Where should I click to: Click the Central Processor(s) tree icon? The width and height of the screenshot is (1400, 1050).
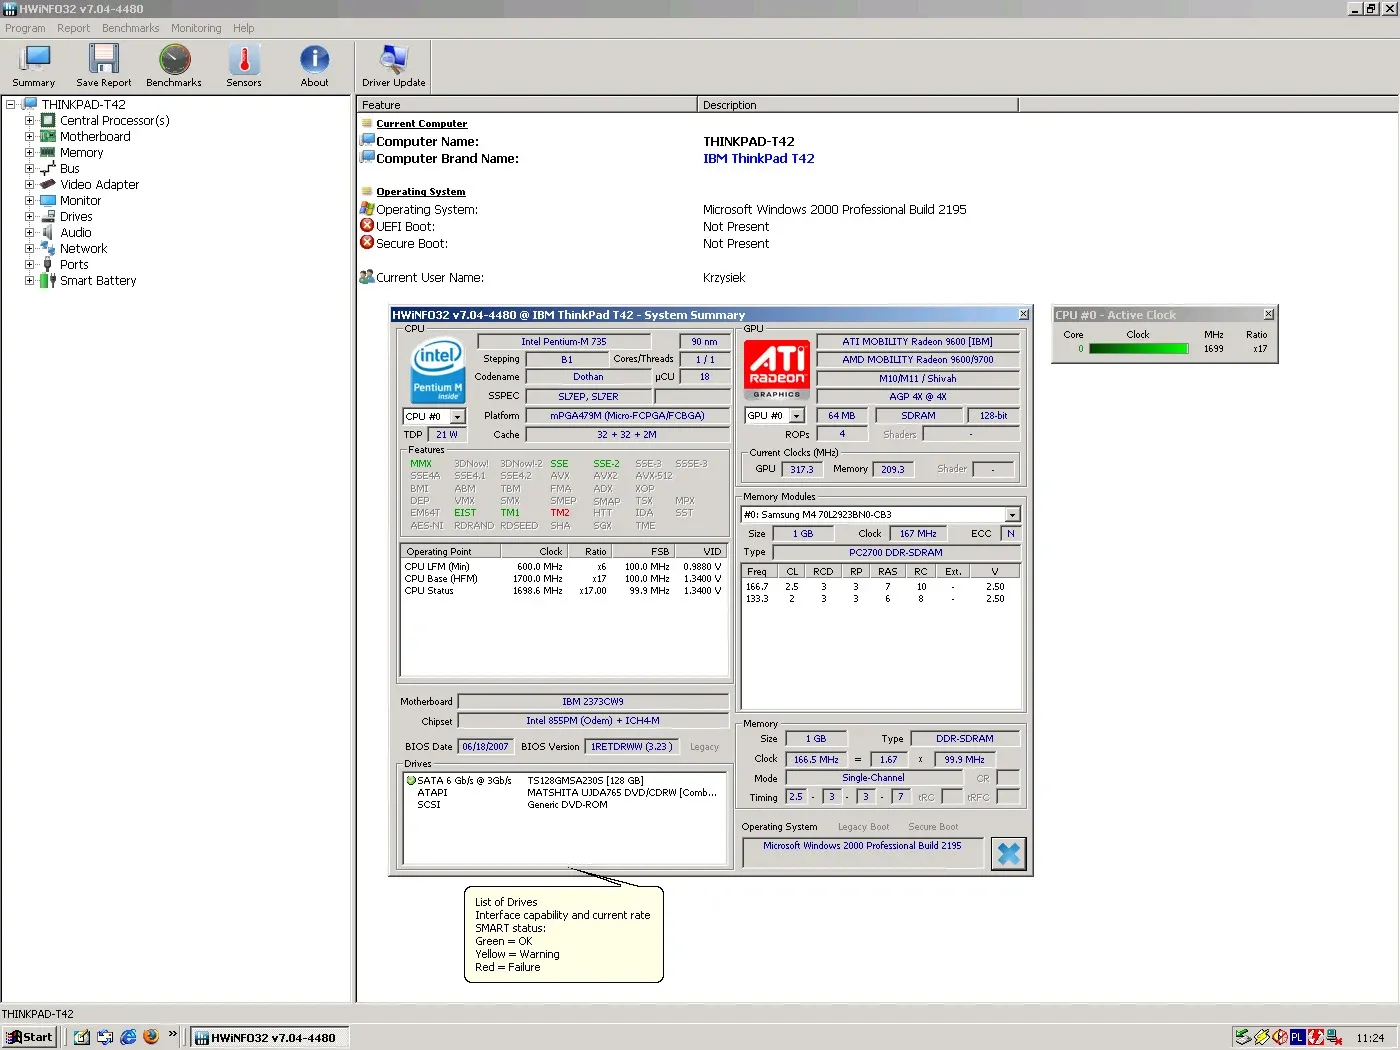(x=48, y=120)
